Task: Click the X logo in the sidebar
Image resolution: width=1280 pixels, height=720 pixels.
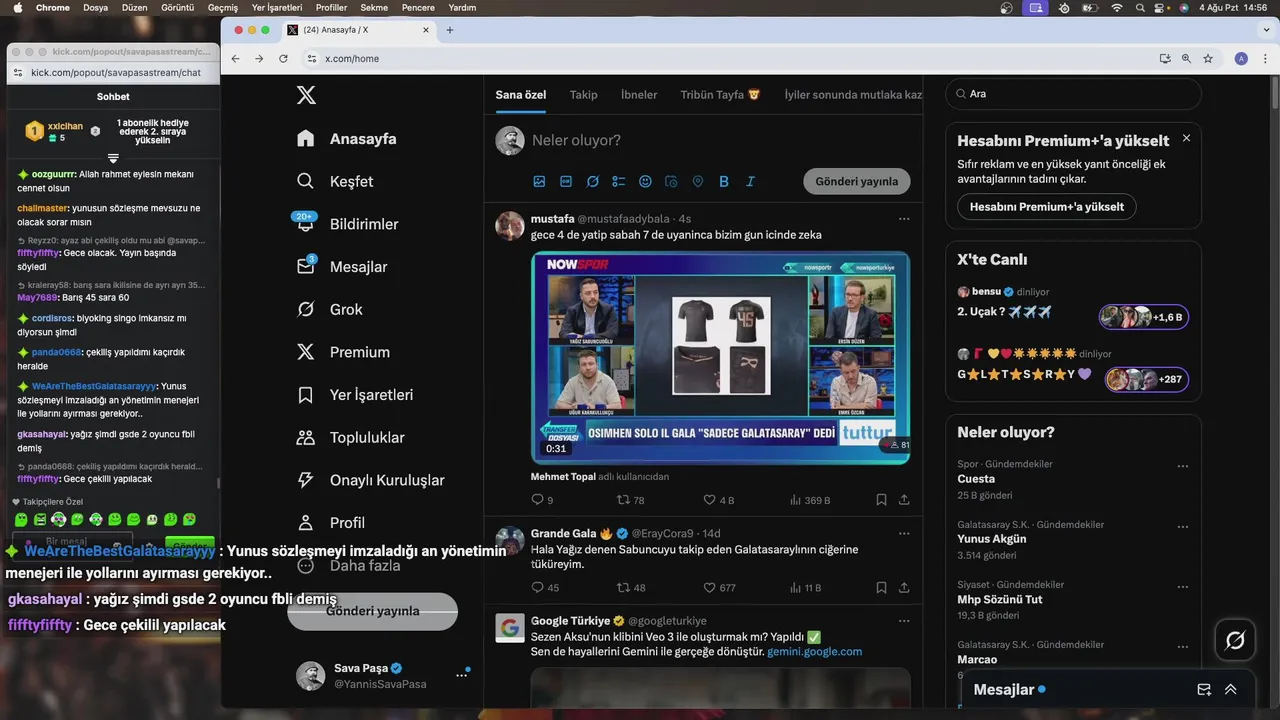Action: point(306,95)
